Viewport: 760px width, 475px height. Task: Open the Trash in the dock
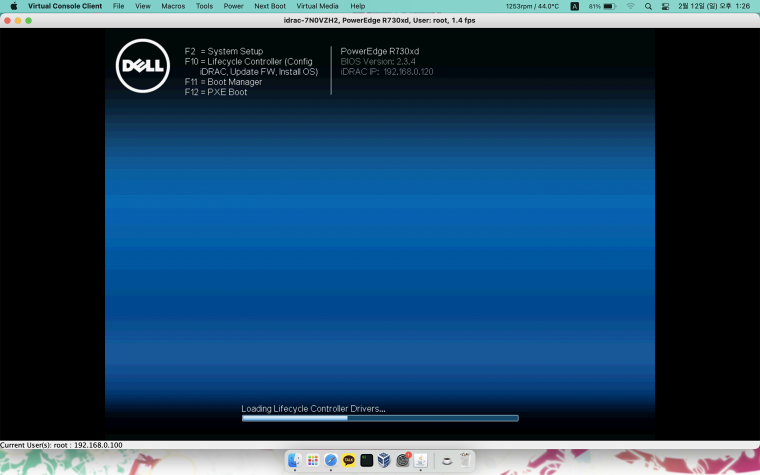[x=465, y=460]
